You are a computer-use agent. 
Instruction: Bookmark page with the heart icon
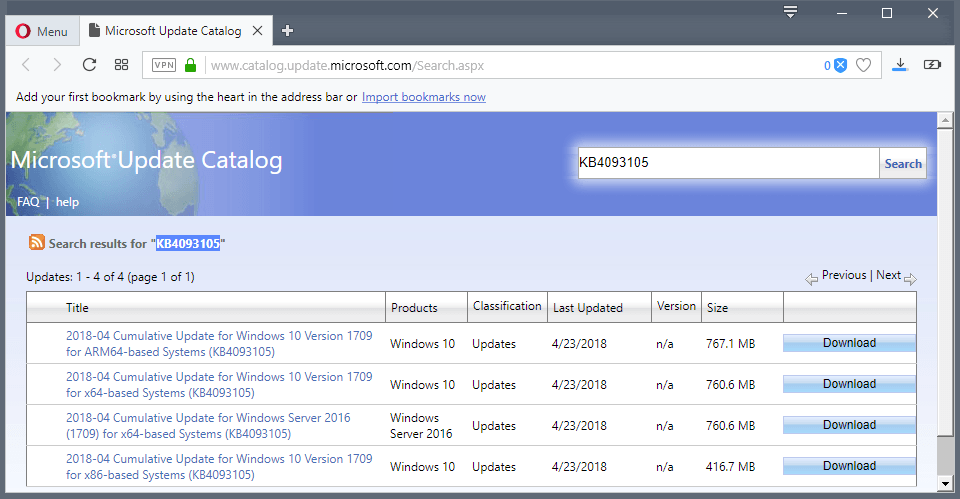click(863, 65)
